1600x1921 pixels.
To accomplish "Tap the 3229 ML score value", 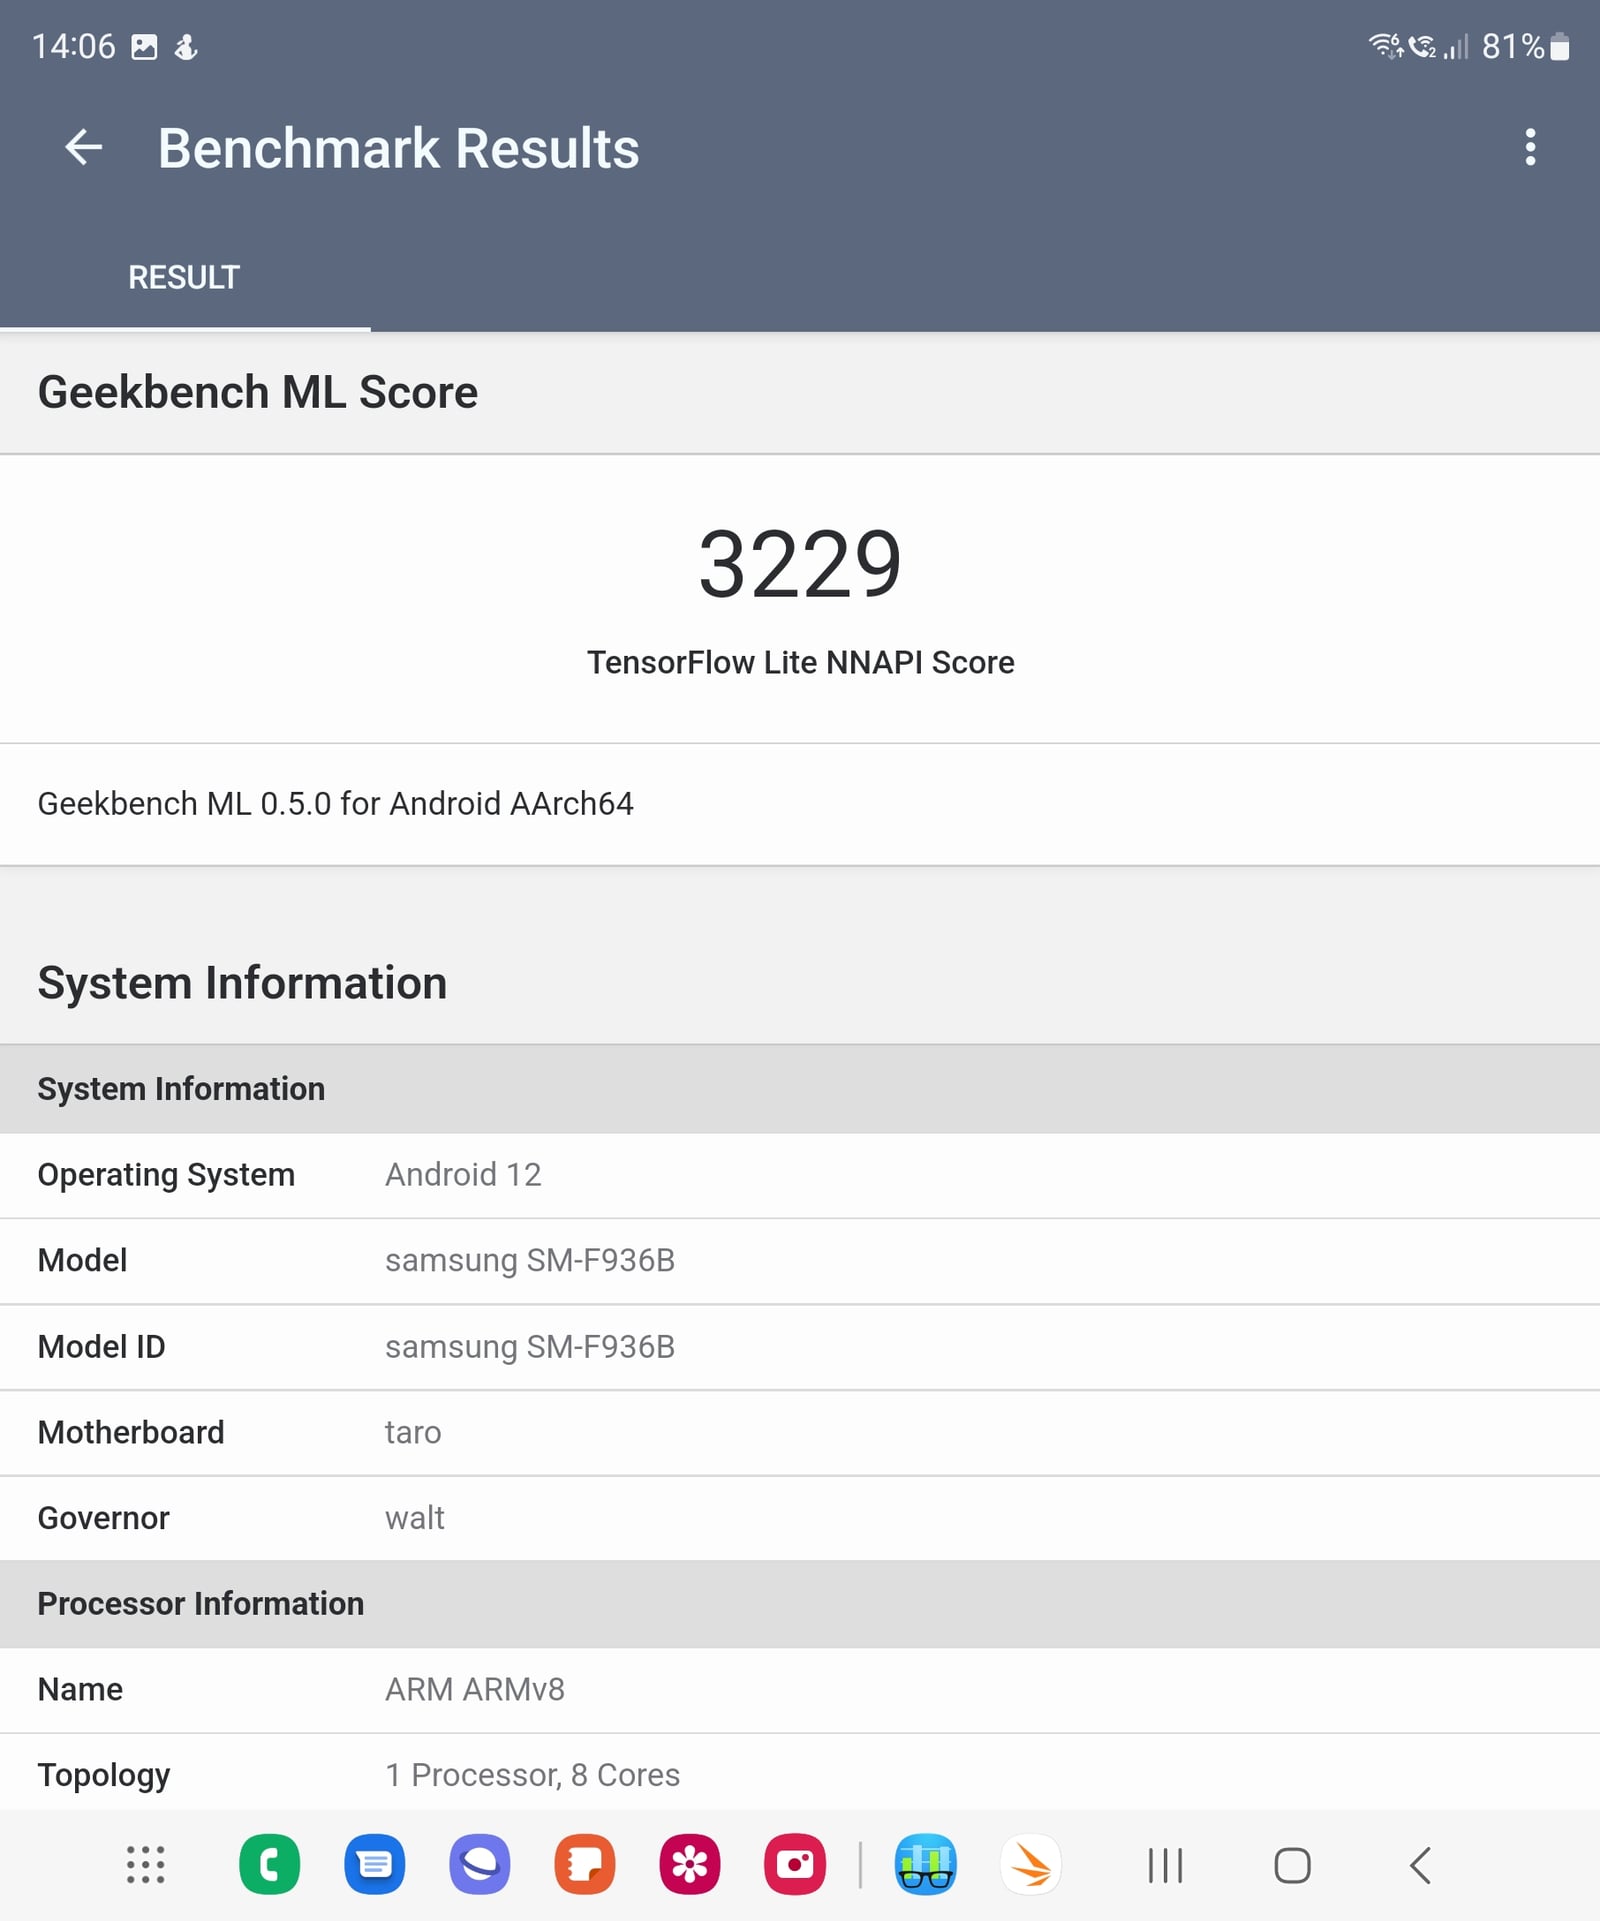I will pos(800,565).
